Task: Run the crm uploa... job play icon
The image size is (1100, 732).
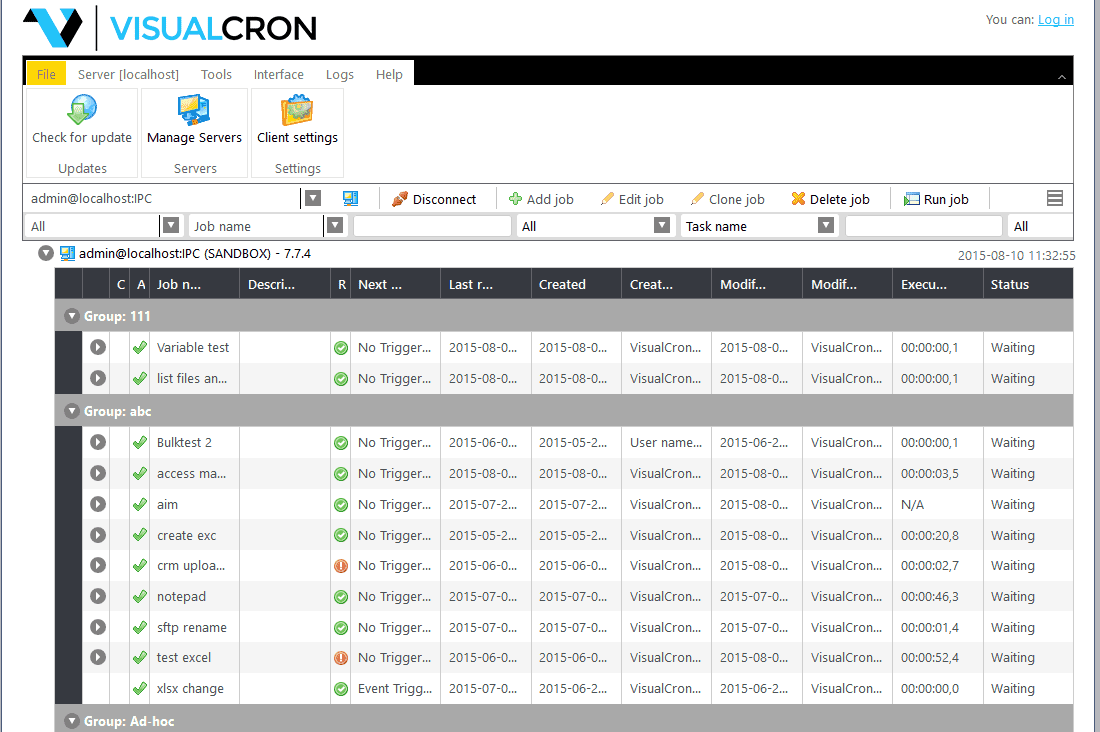Action: coord(98,565)
